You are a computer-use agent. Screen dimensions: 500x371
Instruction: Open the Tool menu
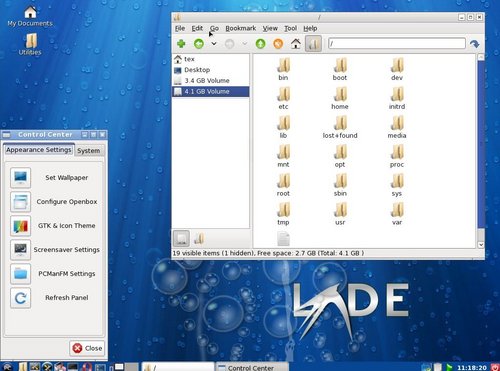[290, 28]
